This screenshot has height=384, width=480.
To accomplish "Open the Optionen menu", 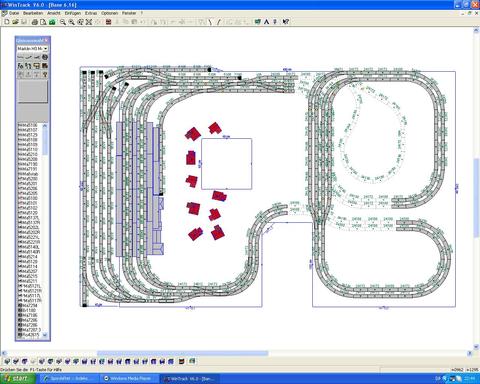I will 109,13.
